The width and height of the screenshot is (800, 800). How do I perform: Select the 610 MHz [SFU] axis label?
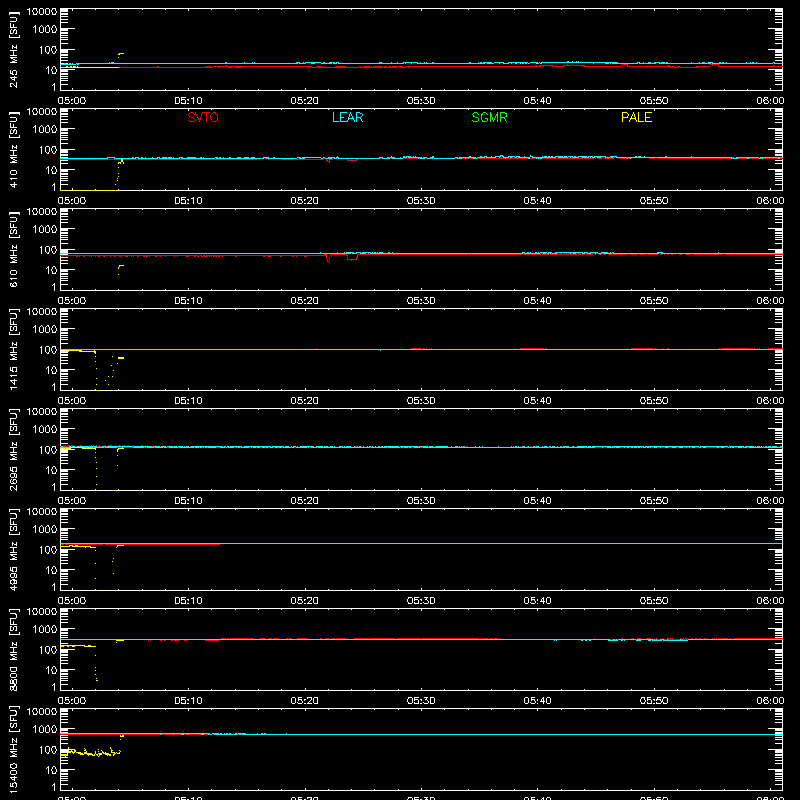[13, 249]
